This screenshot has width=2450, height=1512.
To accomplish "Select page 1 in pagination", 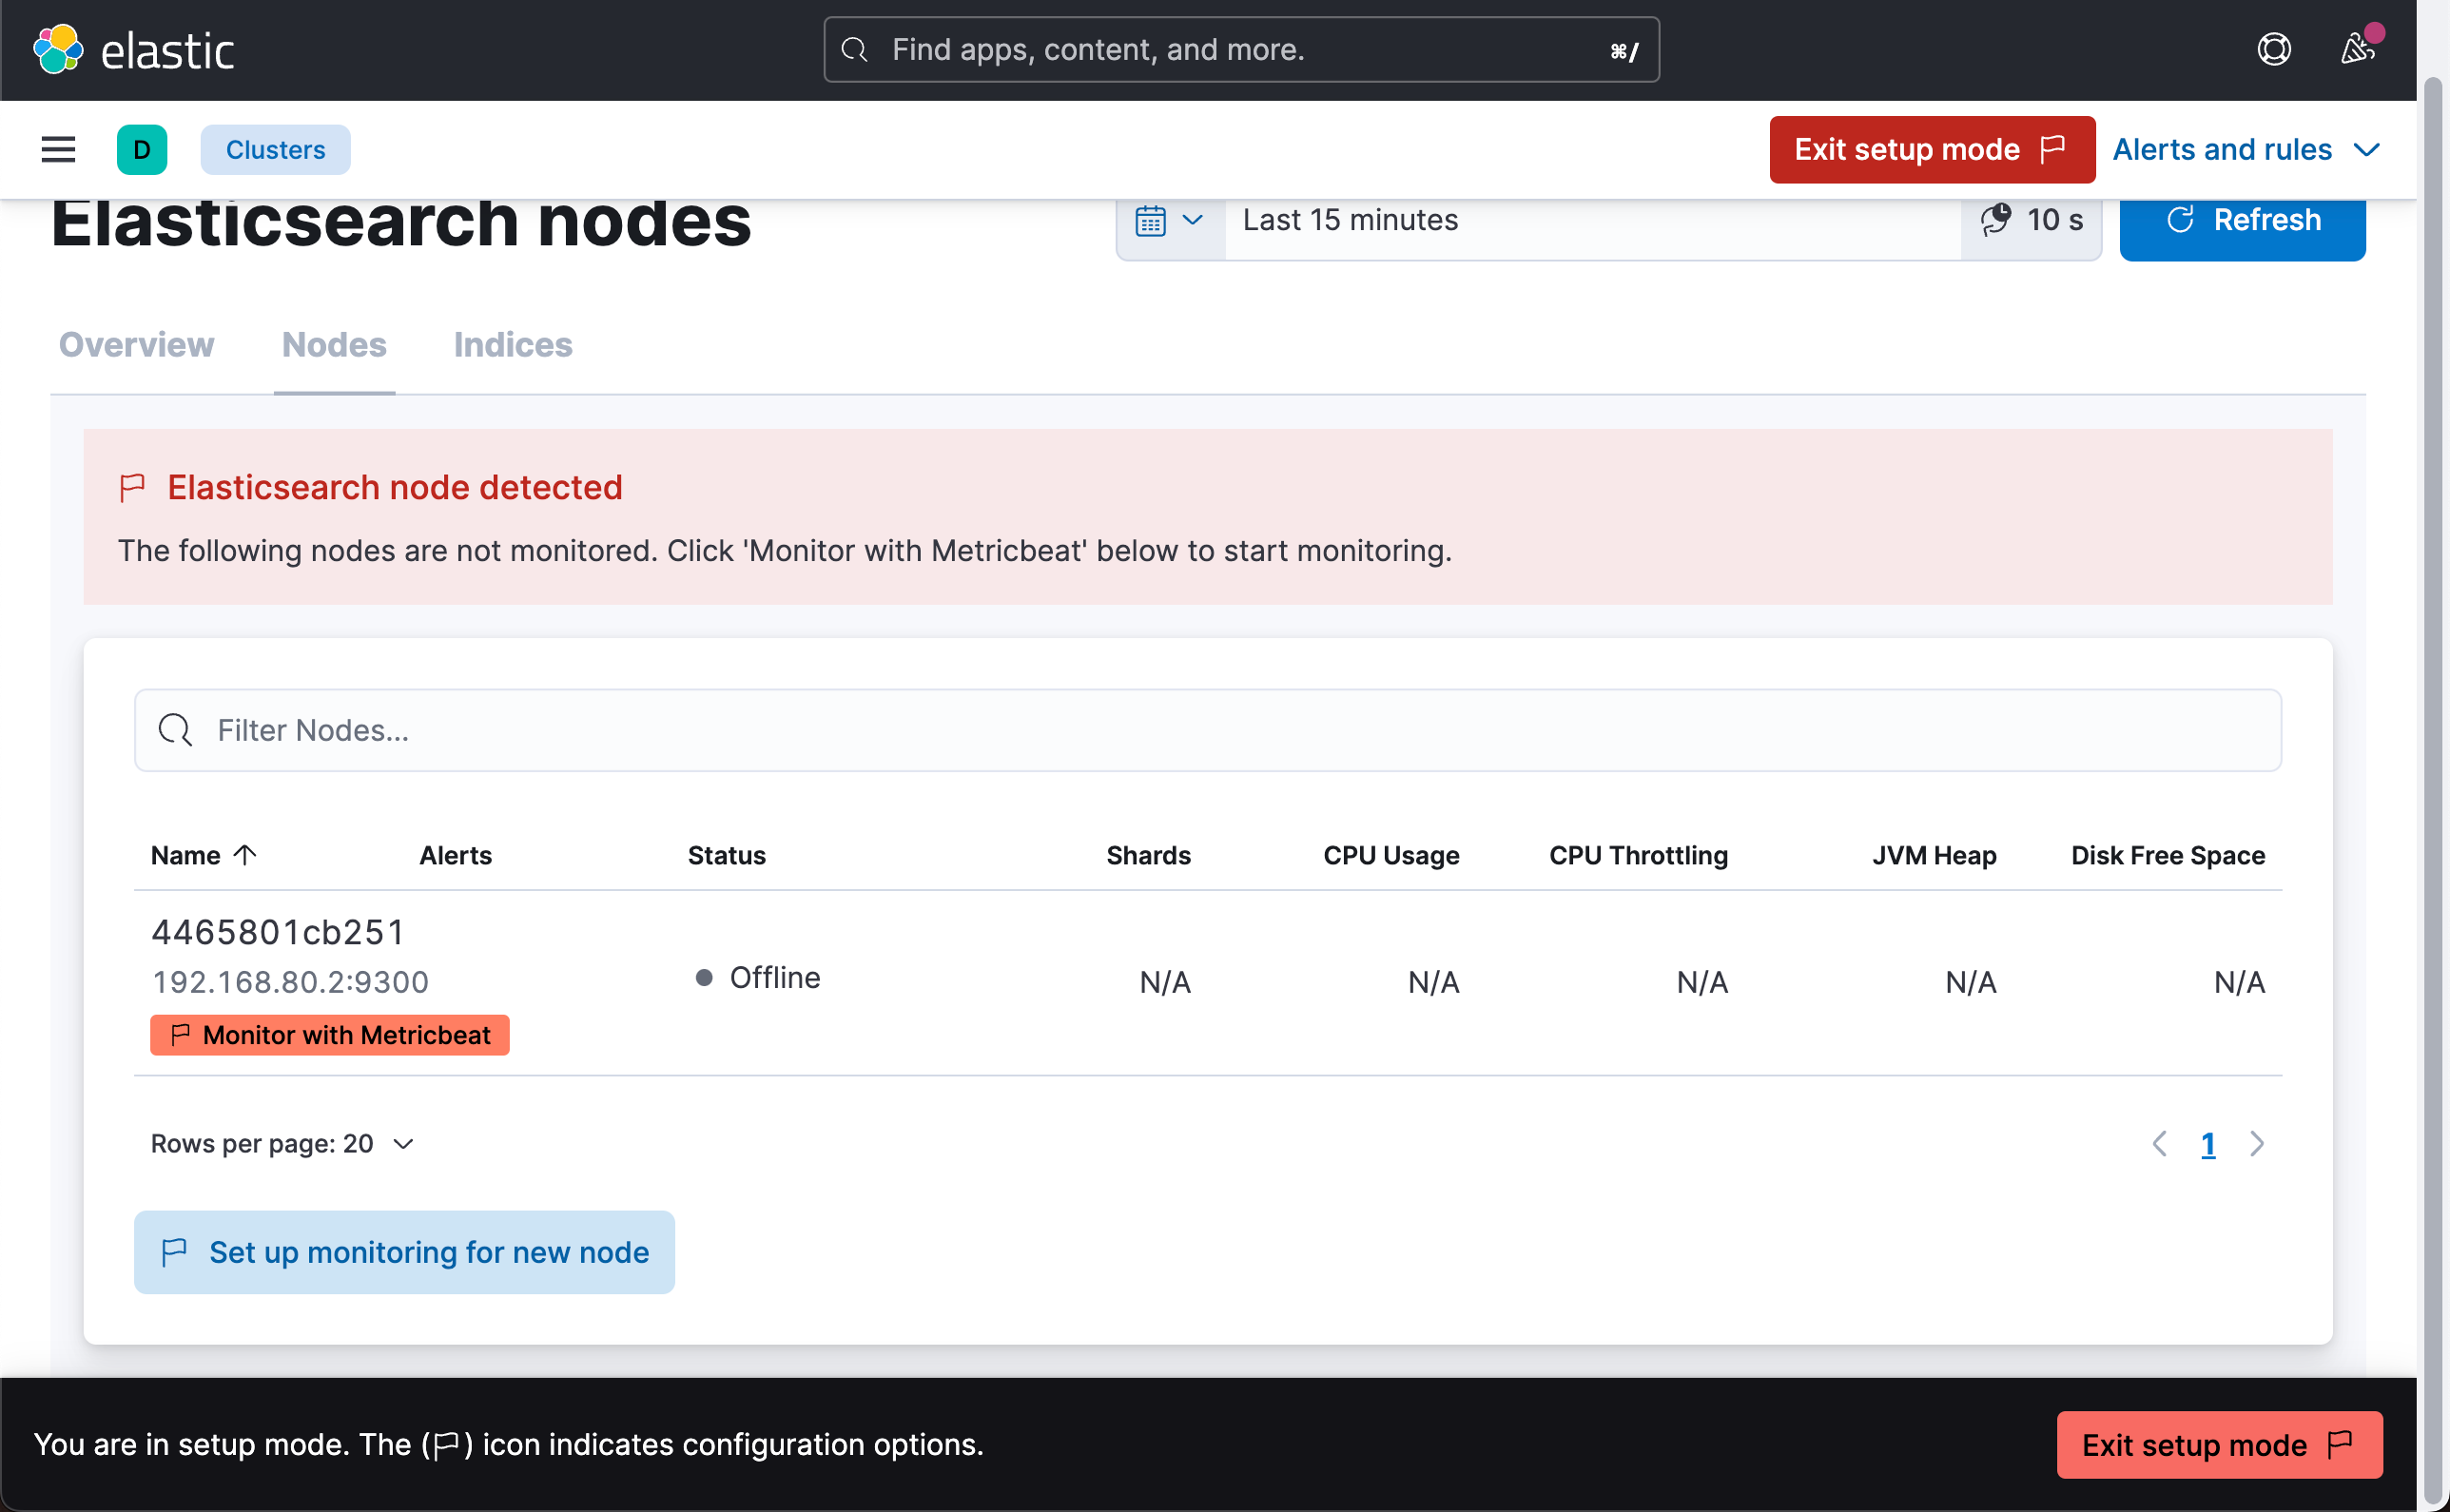I will tap(2208, 1143).
